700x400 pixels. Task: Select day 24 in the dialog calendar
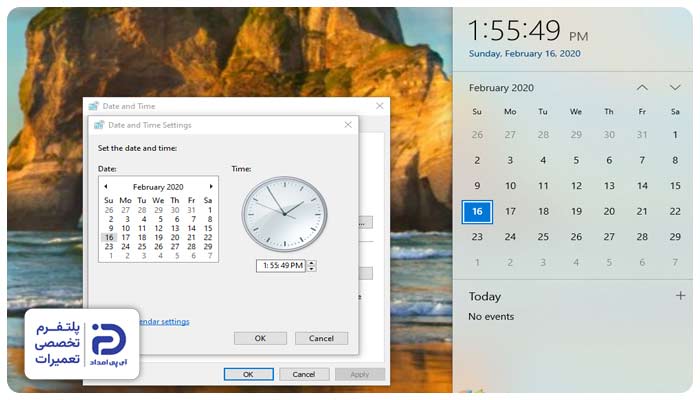(125, 246)
